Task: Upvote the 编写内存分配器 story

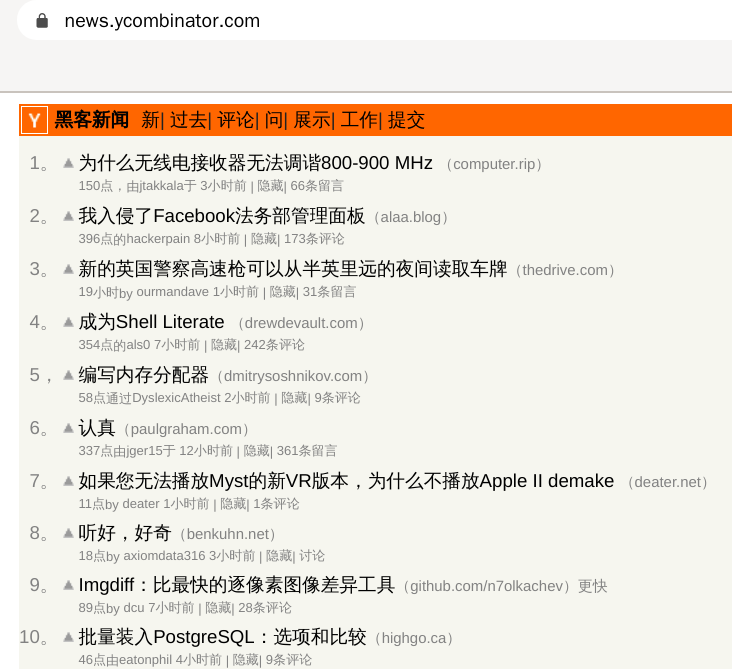Action: [x=68, y=374]
